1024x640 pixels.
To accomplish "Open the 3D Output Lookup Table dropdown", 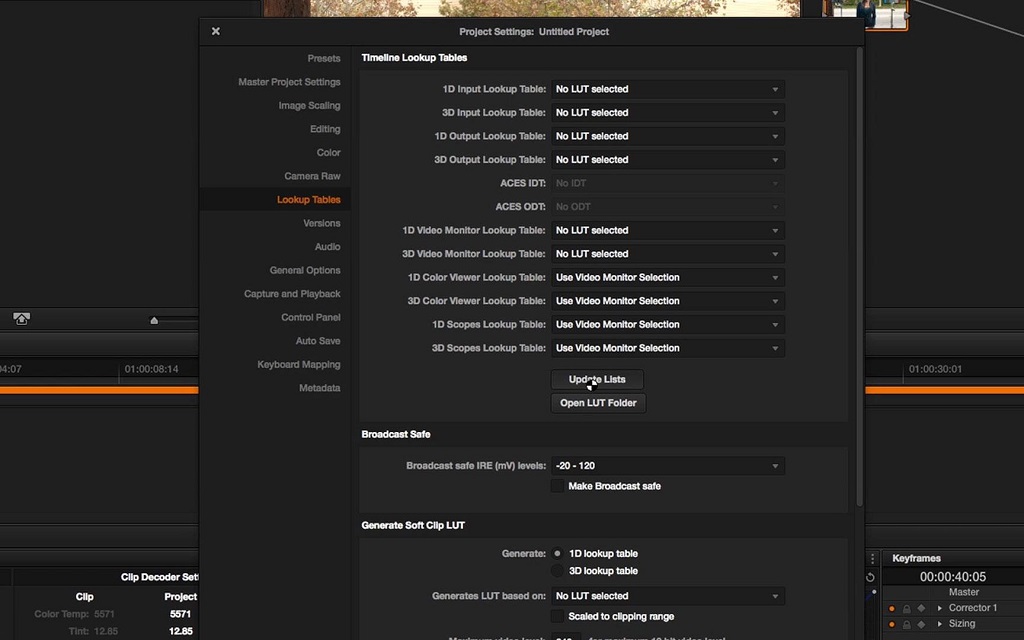I will pos(667,159).
